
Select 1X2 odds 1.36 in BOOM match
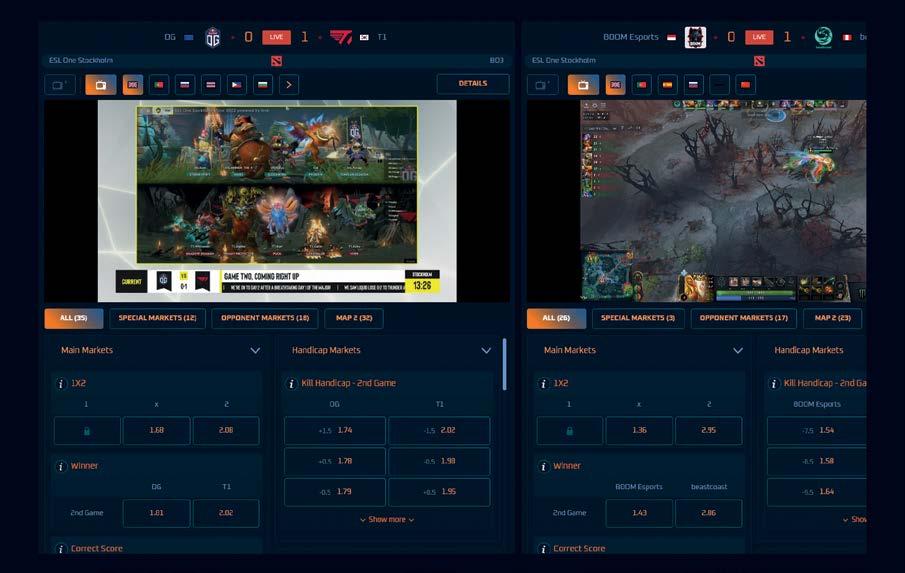click(639, 430)
